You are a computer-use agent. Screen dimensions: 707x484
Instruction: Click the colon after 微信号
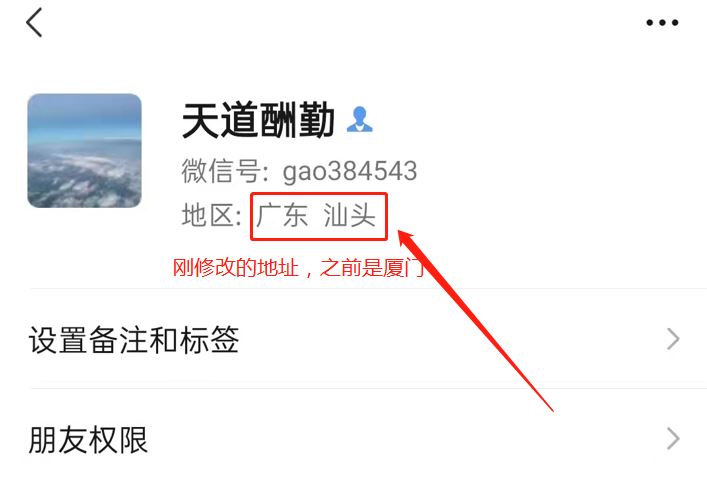[x=265, y=173]
